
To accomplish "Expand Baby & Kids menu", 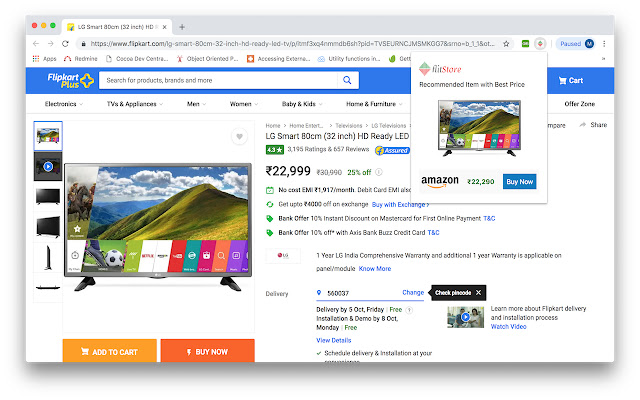I will click(302, 104).
